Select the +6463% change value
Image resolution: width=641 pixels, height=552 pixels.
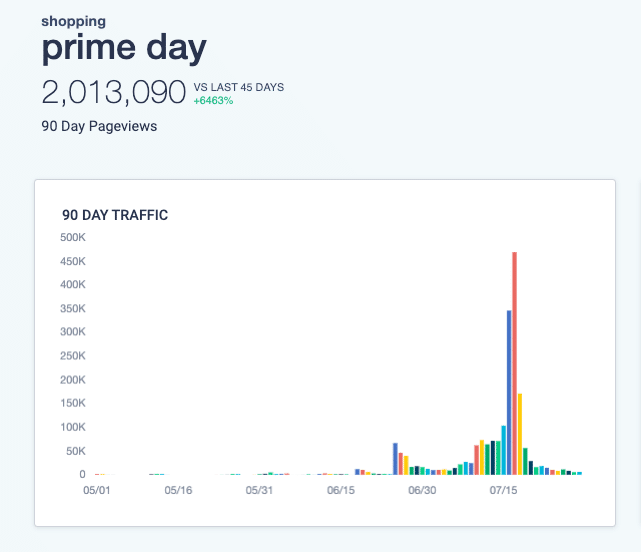tap(213, 101)
